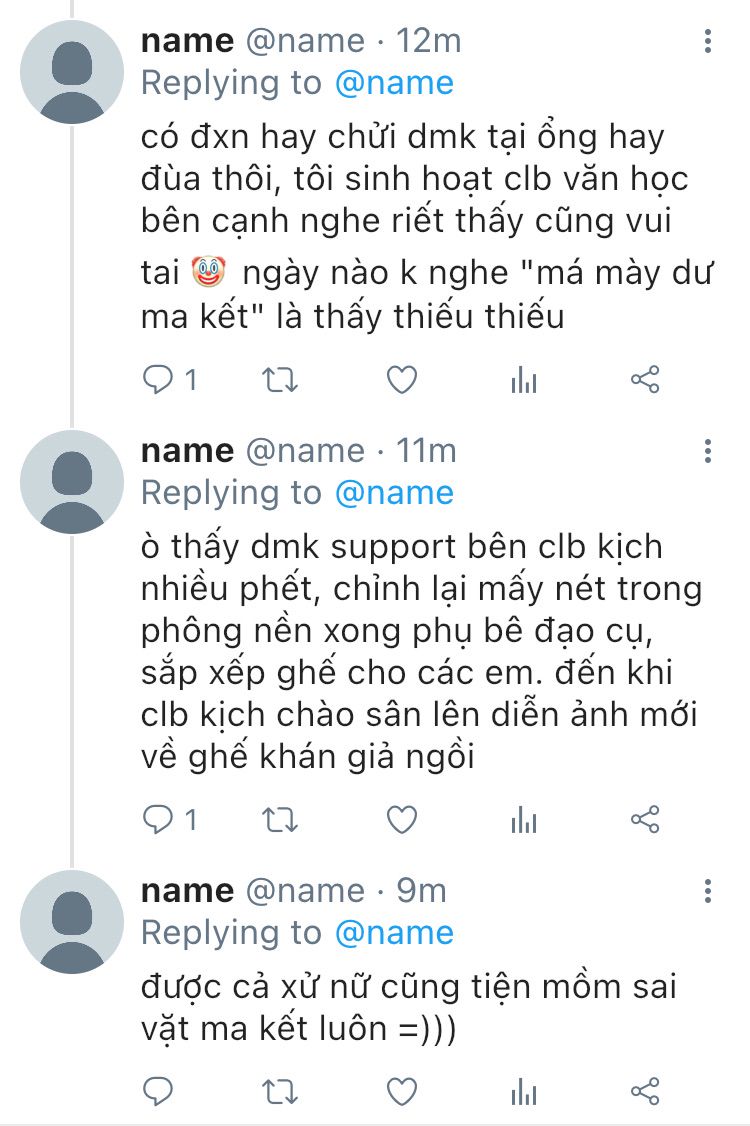Image resolution: width=750 pixels, height=1126 pixels.
Task: Share the 11m tweet
Action: pyautogui.click(x=645, y=821)
